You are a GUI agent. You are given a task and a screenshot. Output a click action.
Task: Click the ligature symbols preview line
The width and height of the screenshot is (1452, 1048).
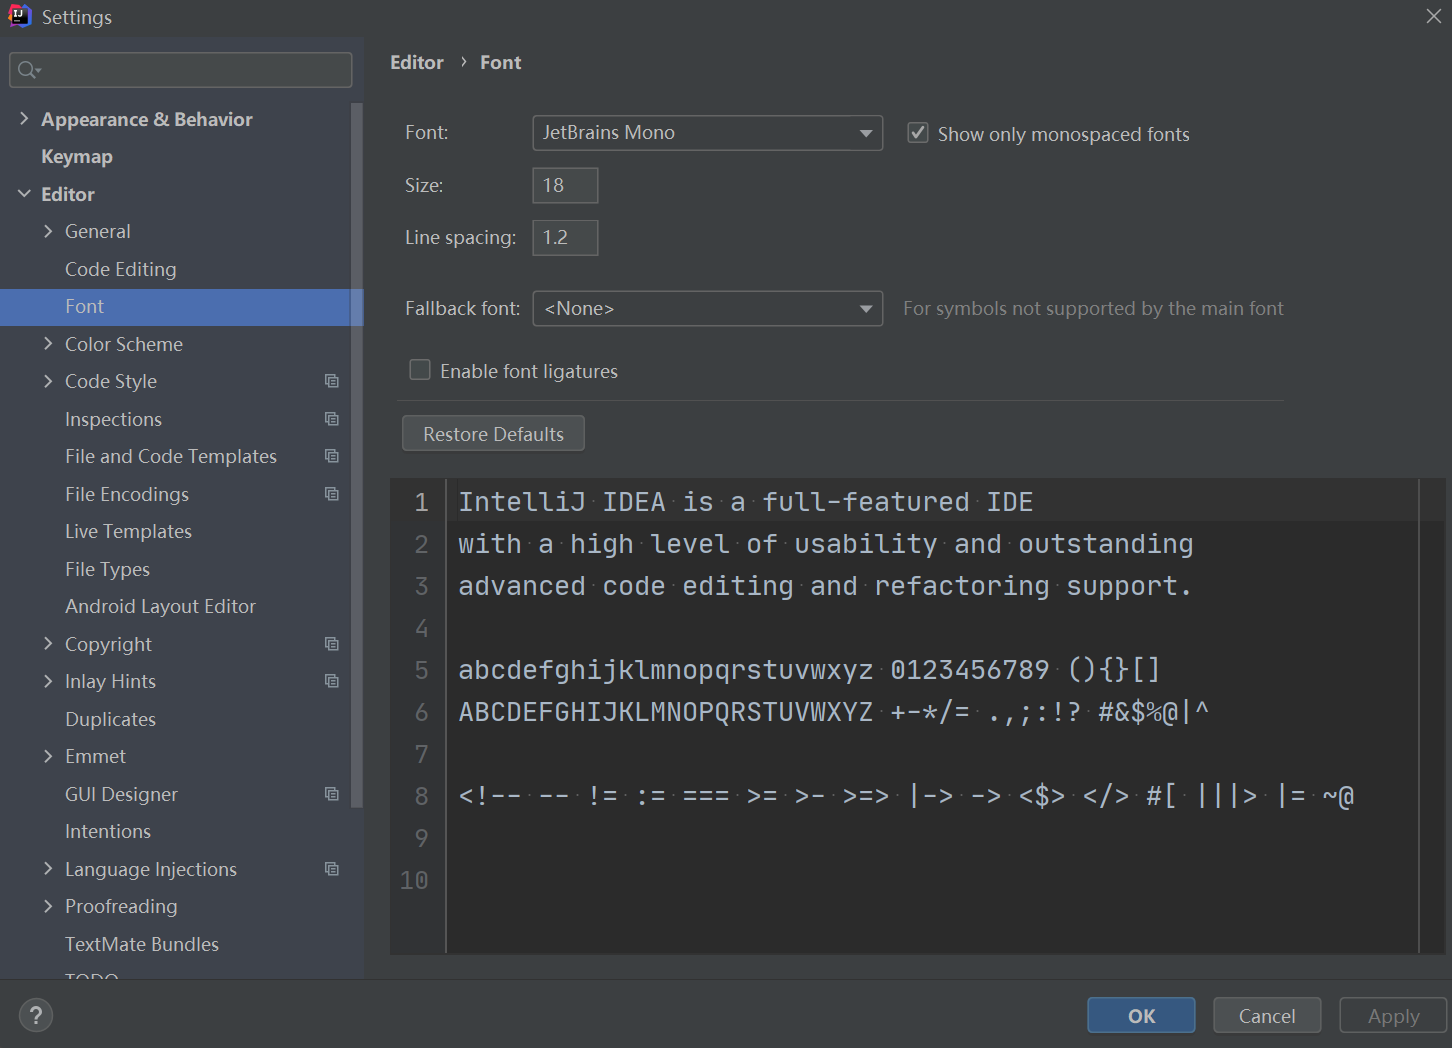point(906,796)
